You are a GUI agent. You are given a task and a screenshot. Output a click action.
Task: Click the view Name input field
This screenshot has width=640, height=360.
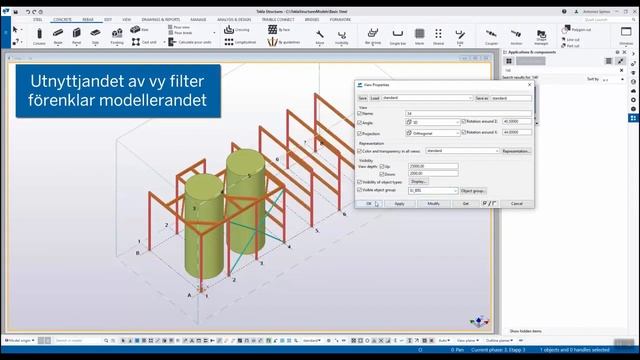pos(469,113)
